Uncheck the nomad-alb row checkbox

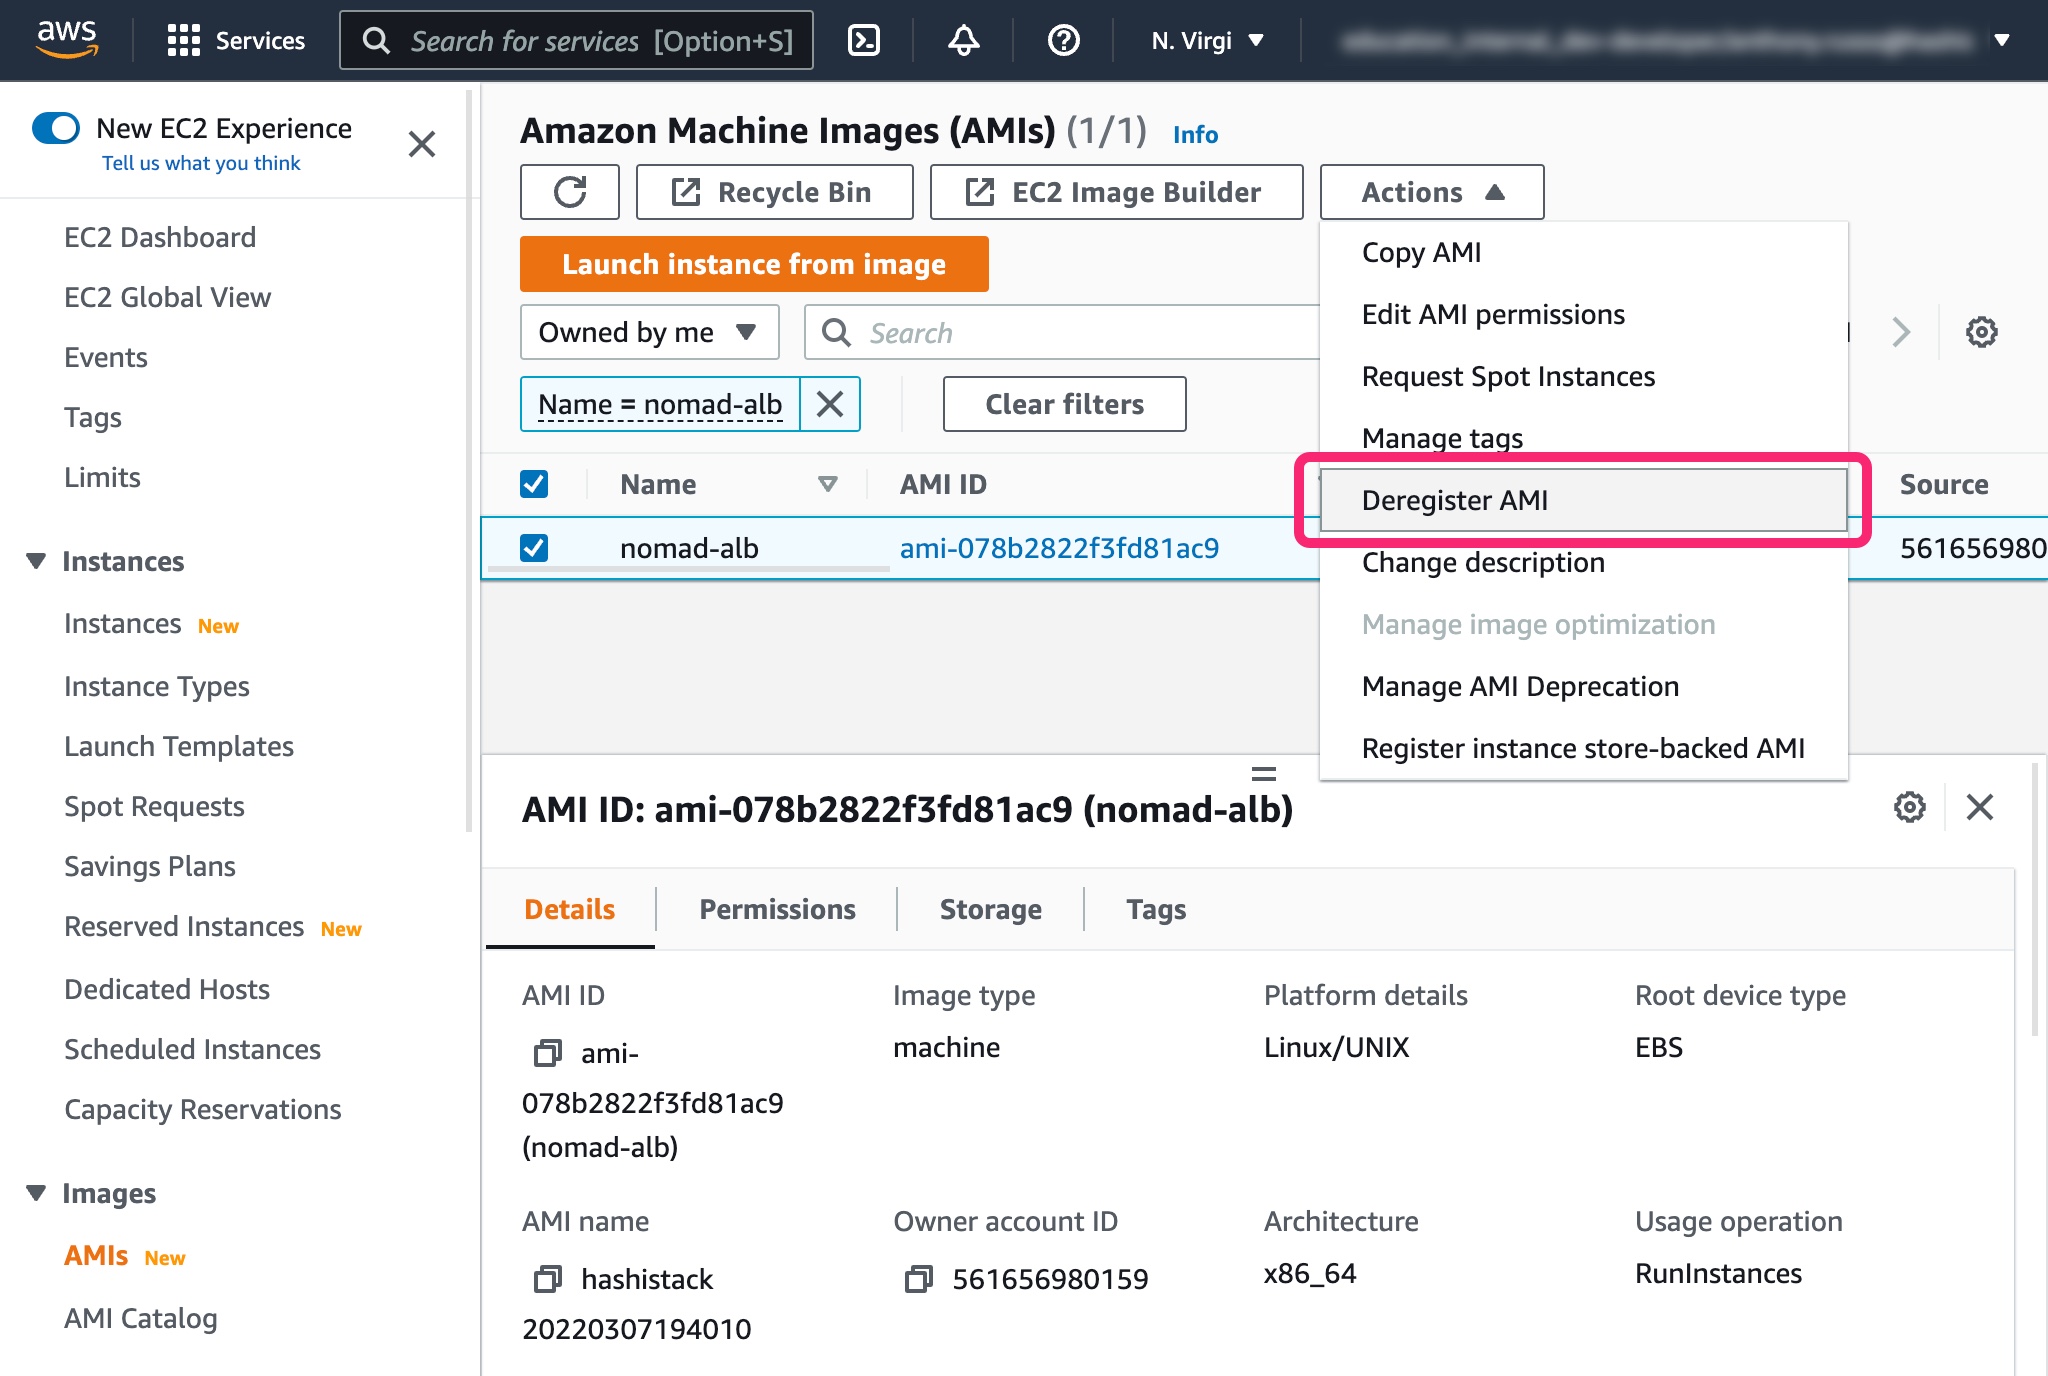click(x=534, y=548)
